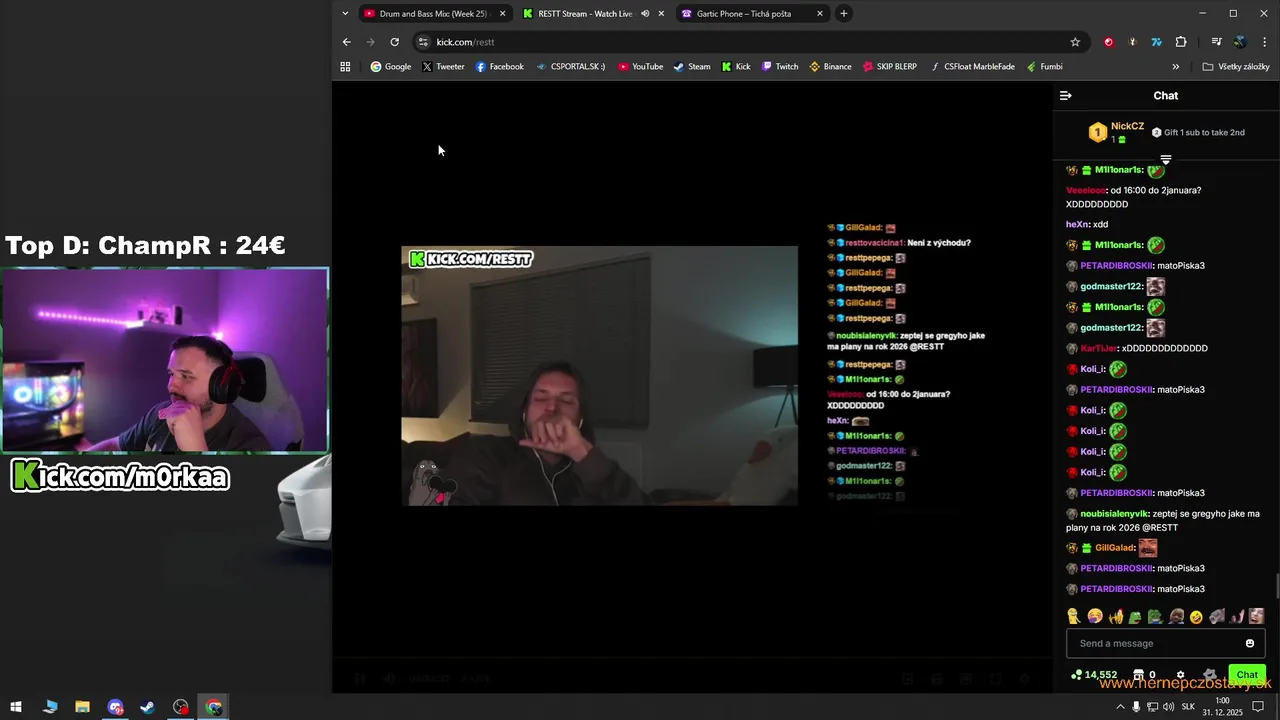Click microphone icon in system tray
The height and width of the screenshot is (720, 1280).
tap(1136, 707)
